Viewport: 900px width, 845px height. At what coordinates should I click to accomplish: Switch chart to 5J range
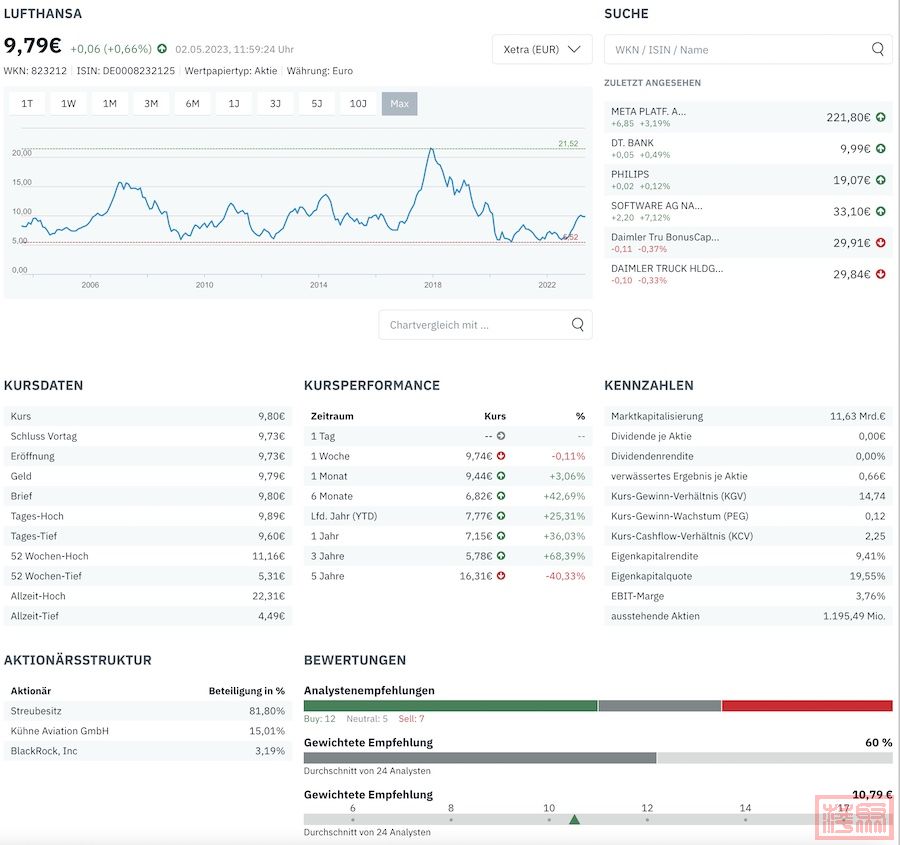[x=316, y=104]
